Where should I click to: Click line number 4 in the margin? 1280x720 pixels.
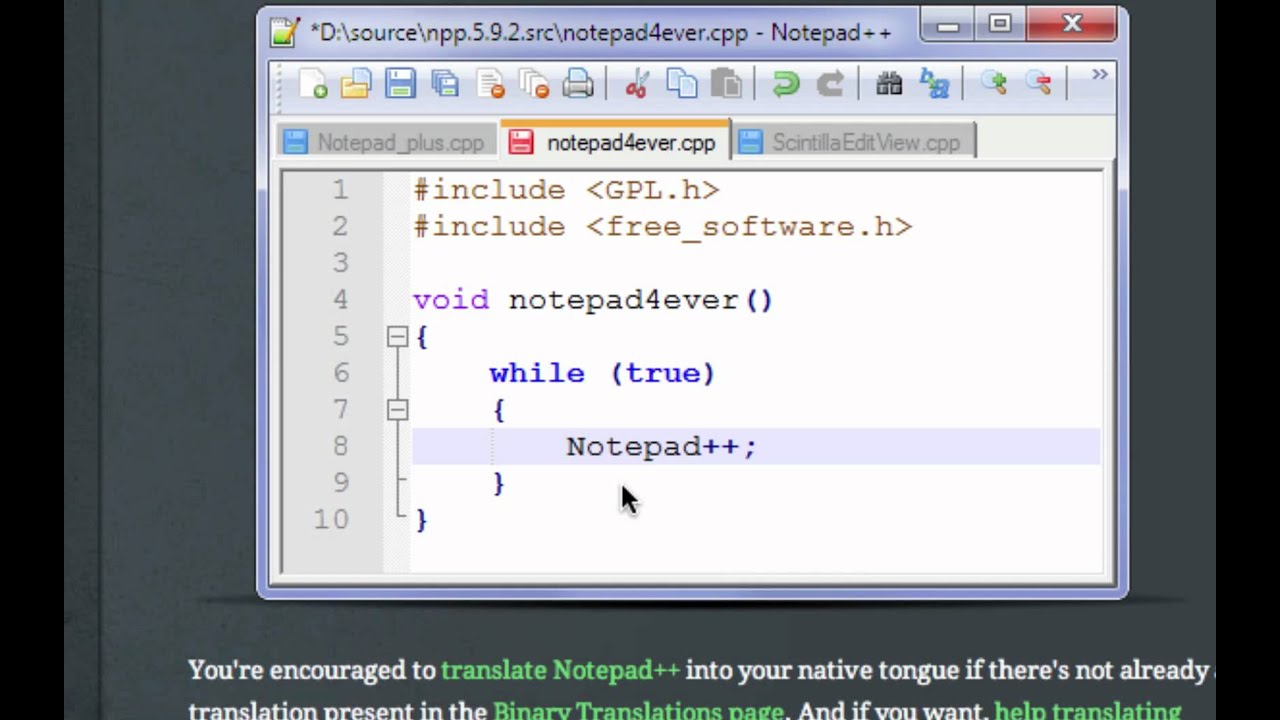point(340,300)
